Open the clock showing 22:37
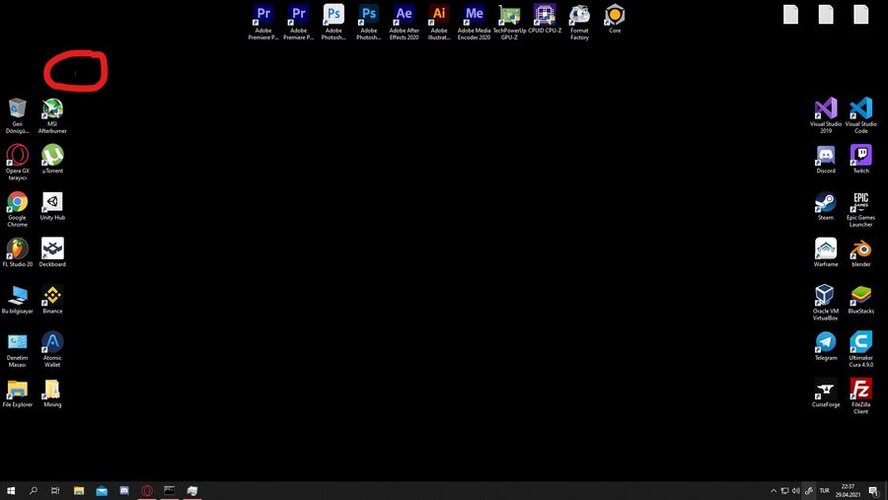 tap(848, 490)
